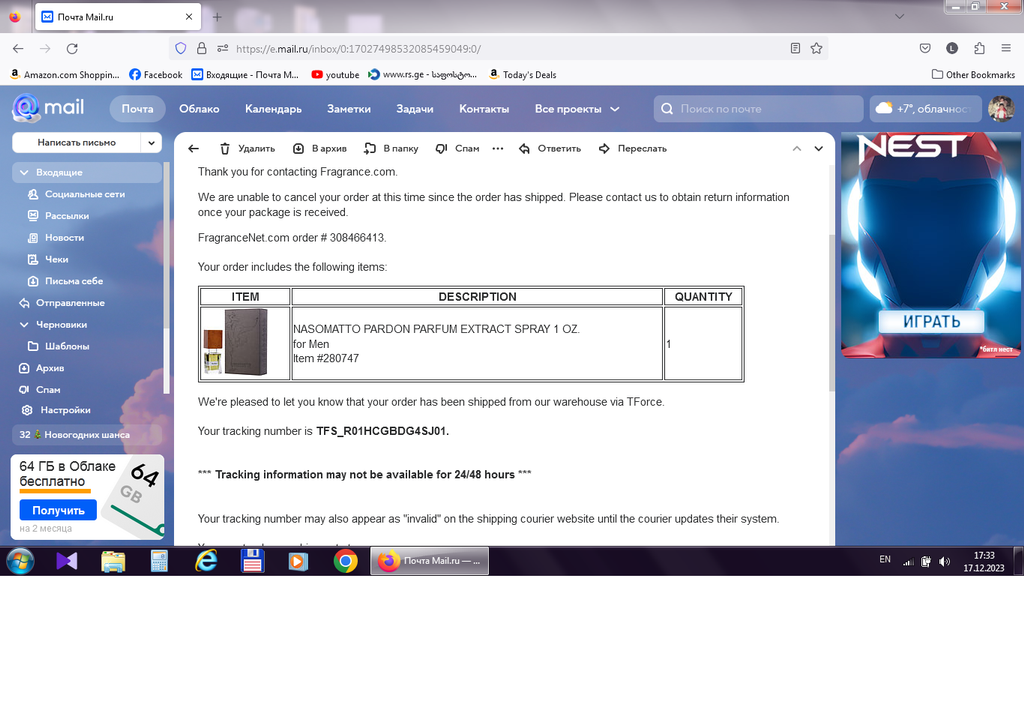Click the 32 Новогодних шанса promo
This screenshot has width=1024, height=717.
(x=87, y=434)
